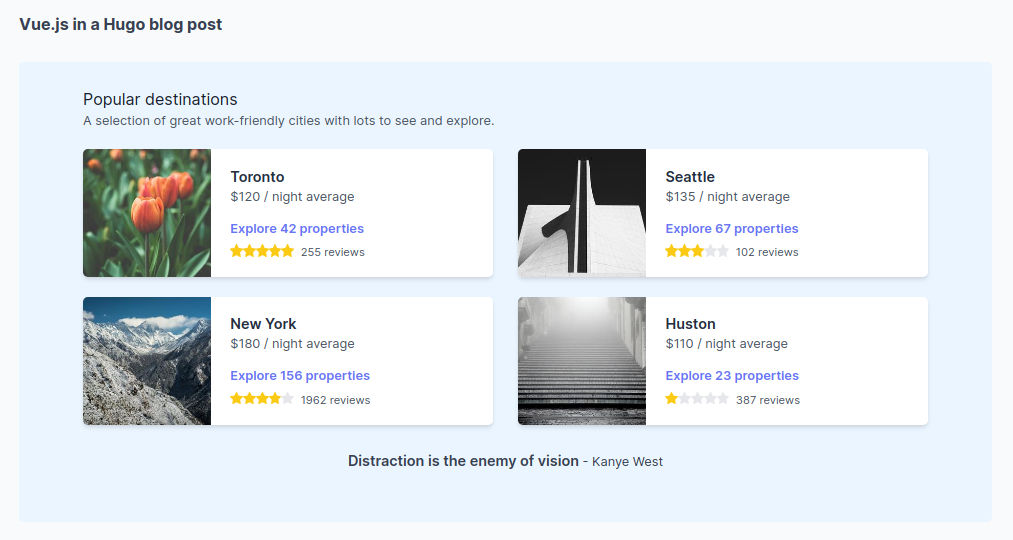Click the Vue.js in a Hugo blog post title
The height and width of the screenshot is (540, 1013).
(121, 24)
